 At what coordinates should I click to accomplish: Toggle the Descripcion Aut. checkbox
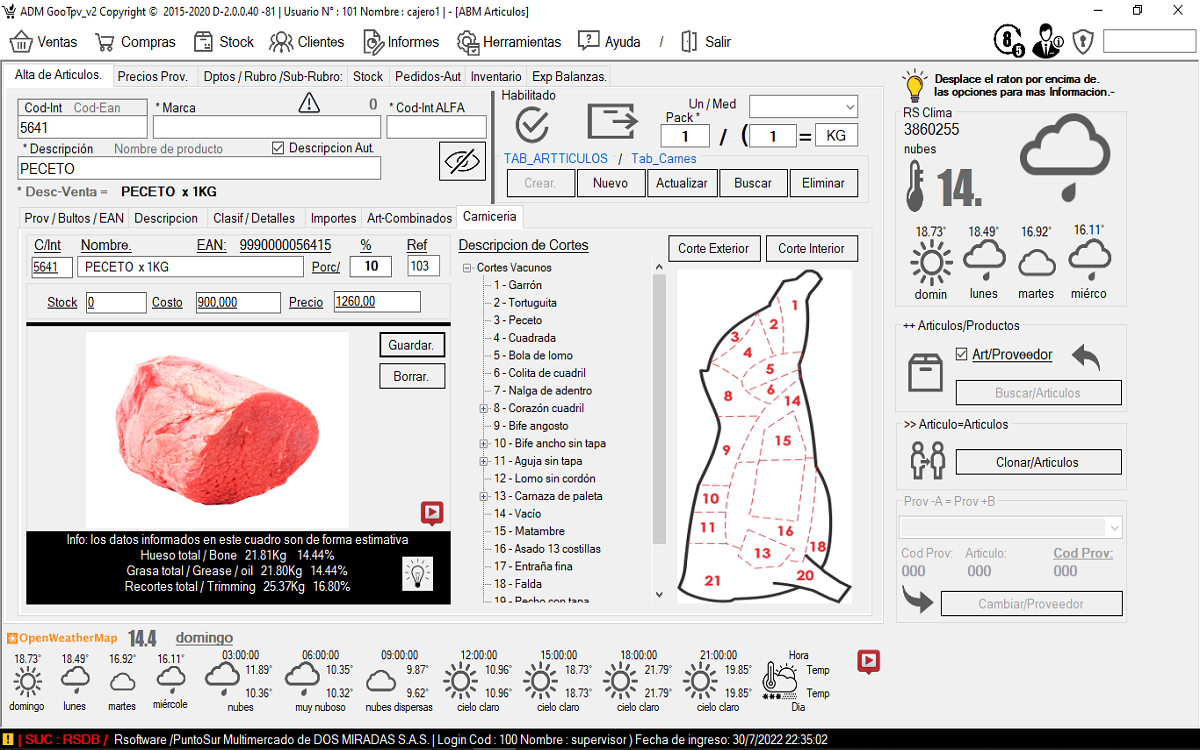pos(278,148)
